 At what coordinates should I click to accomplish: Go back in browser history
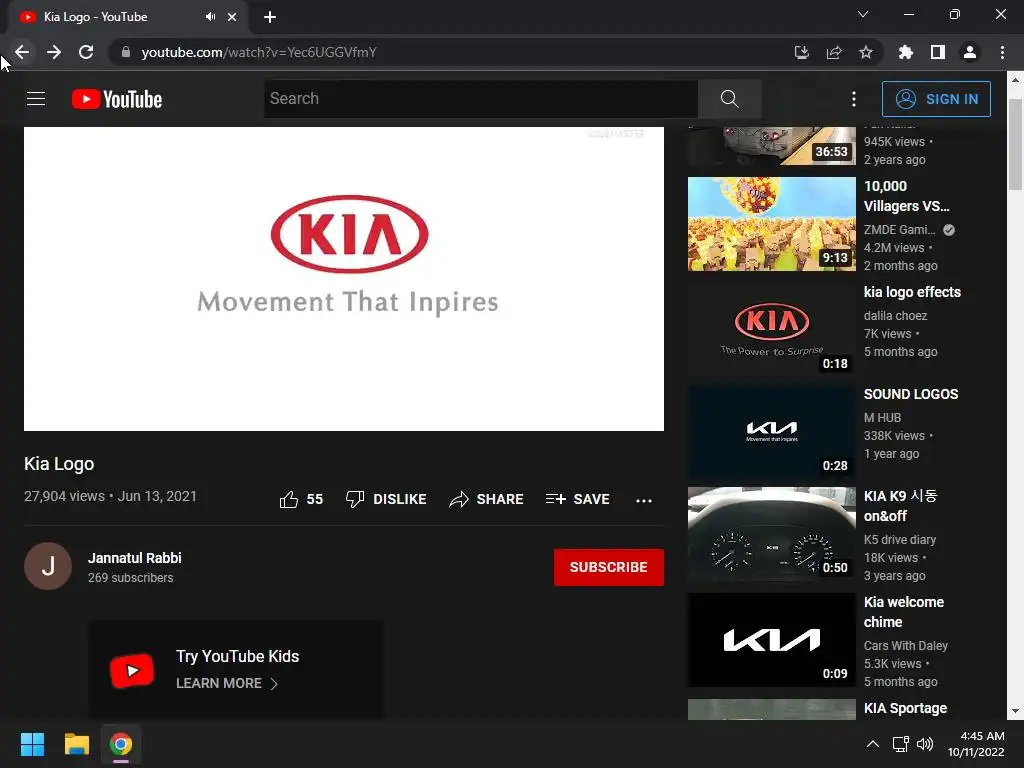pyautogui.click(x=22, y=52)
